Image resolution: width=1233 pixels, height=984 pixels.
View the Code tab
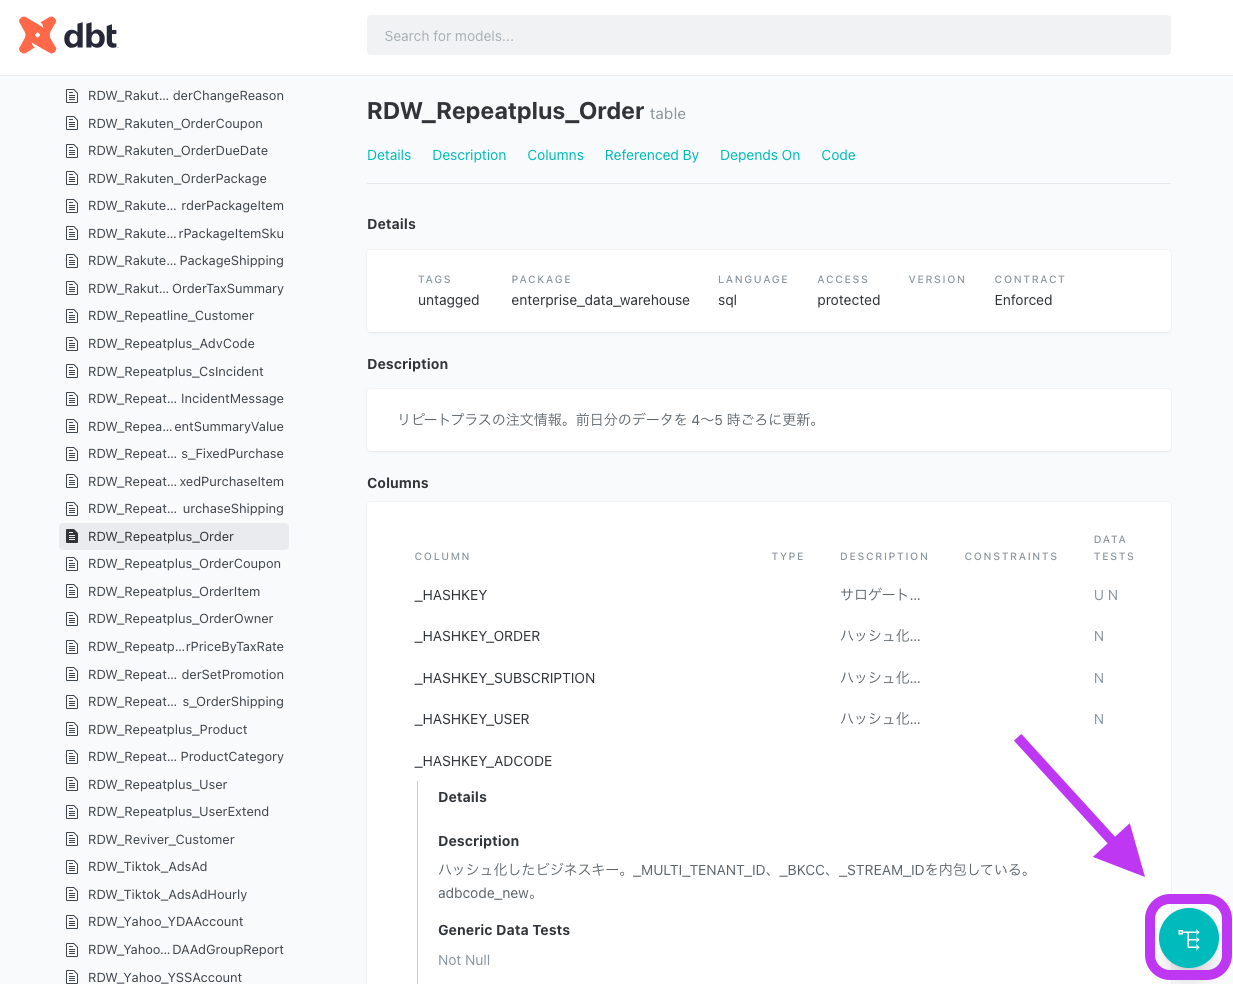838,155
